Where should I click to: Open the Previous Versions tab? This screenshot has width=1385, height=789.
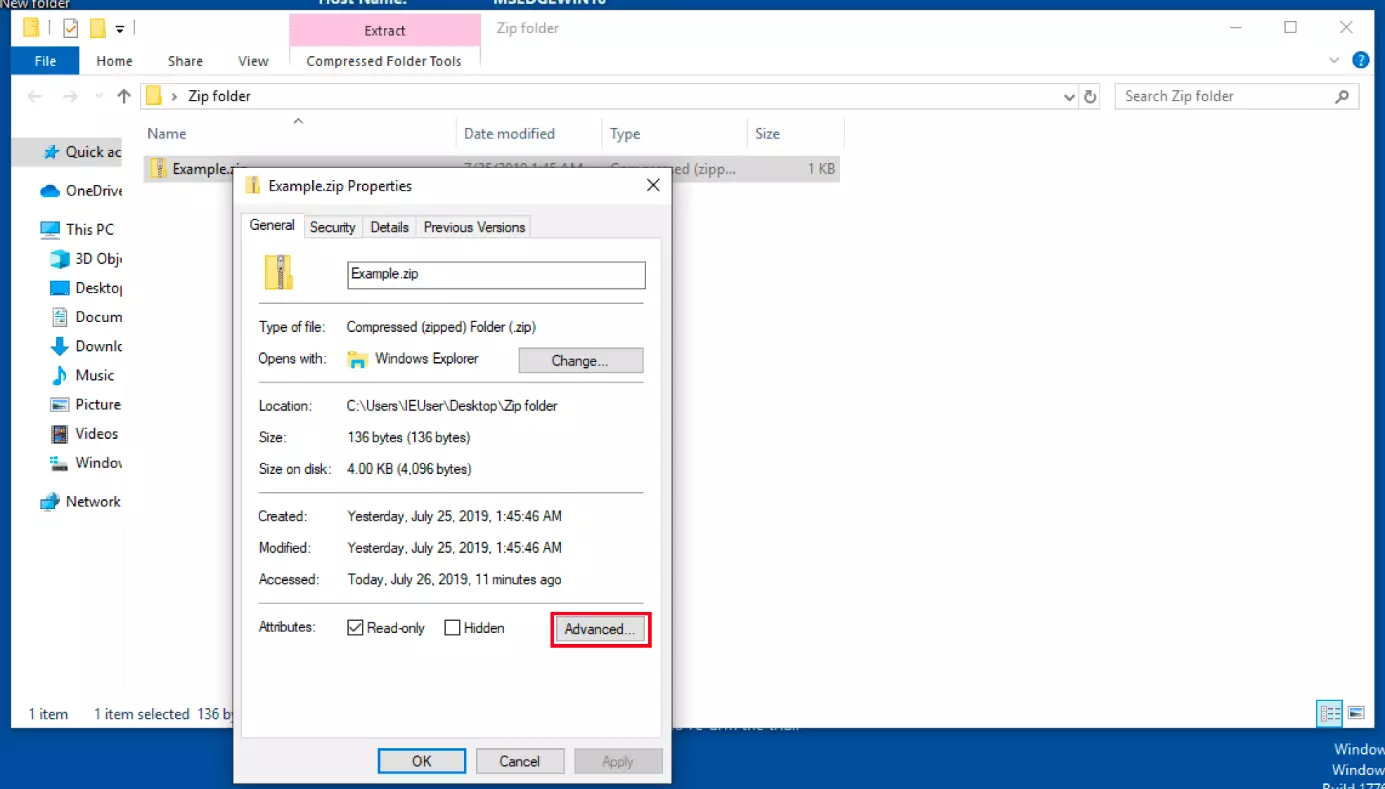coord(474,227)
